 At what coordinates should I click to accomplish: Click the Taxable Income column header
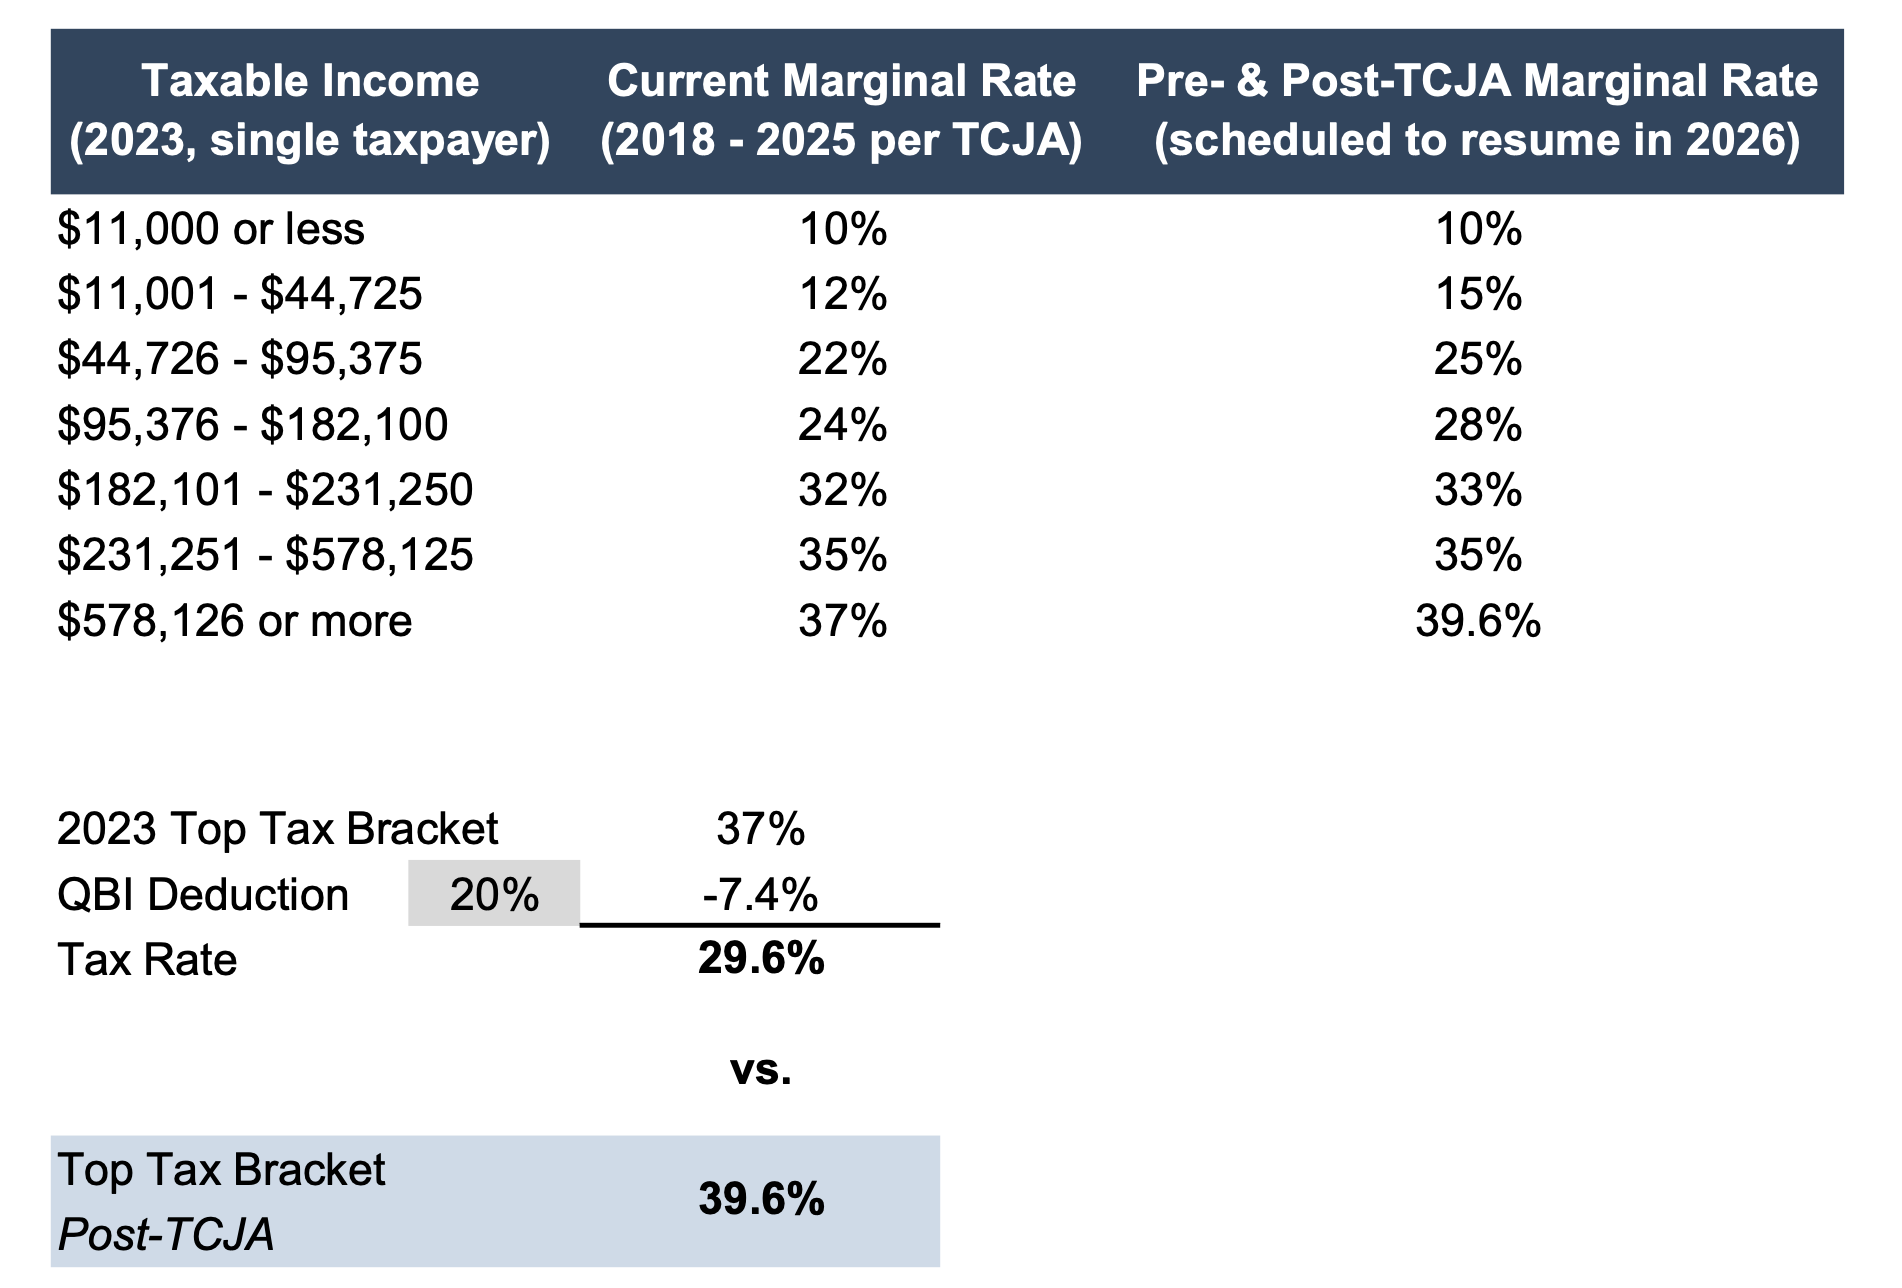[310, 110]
